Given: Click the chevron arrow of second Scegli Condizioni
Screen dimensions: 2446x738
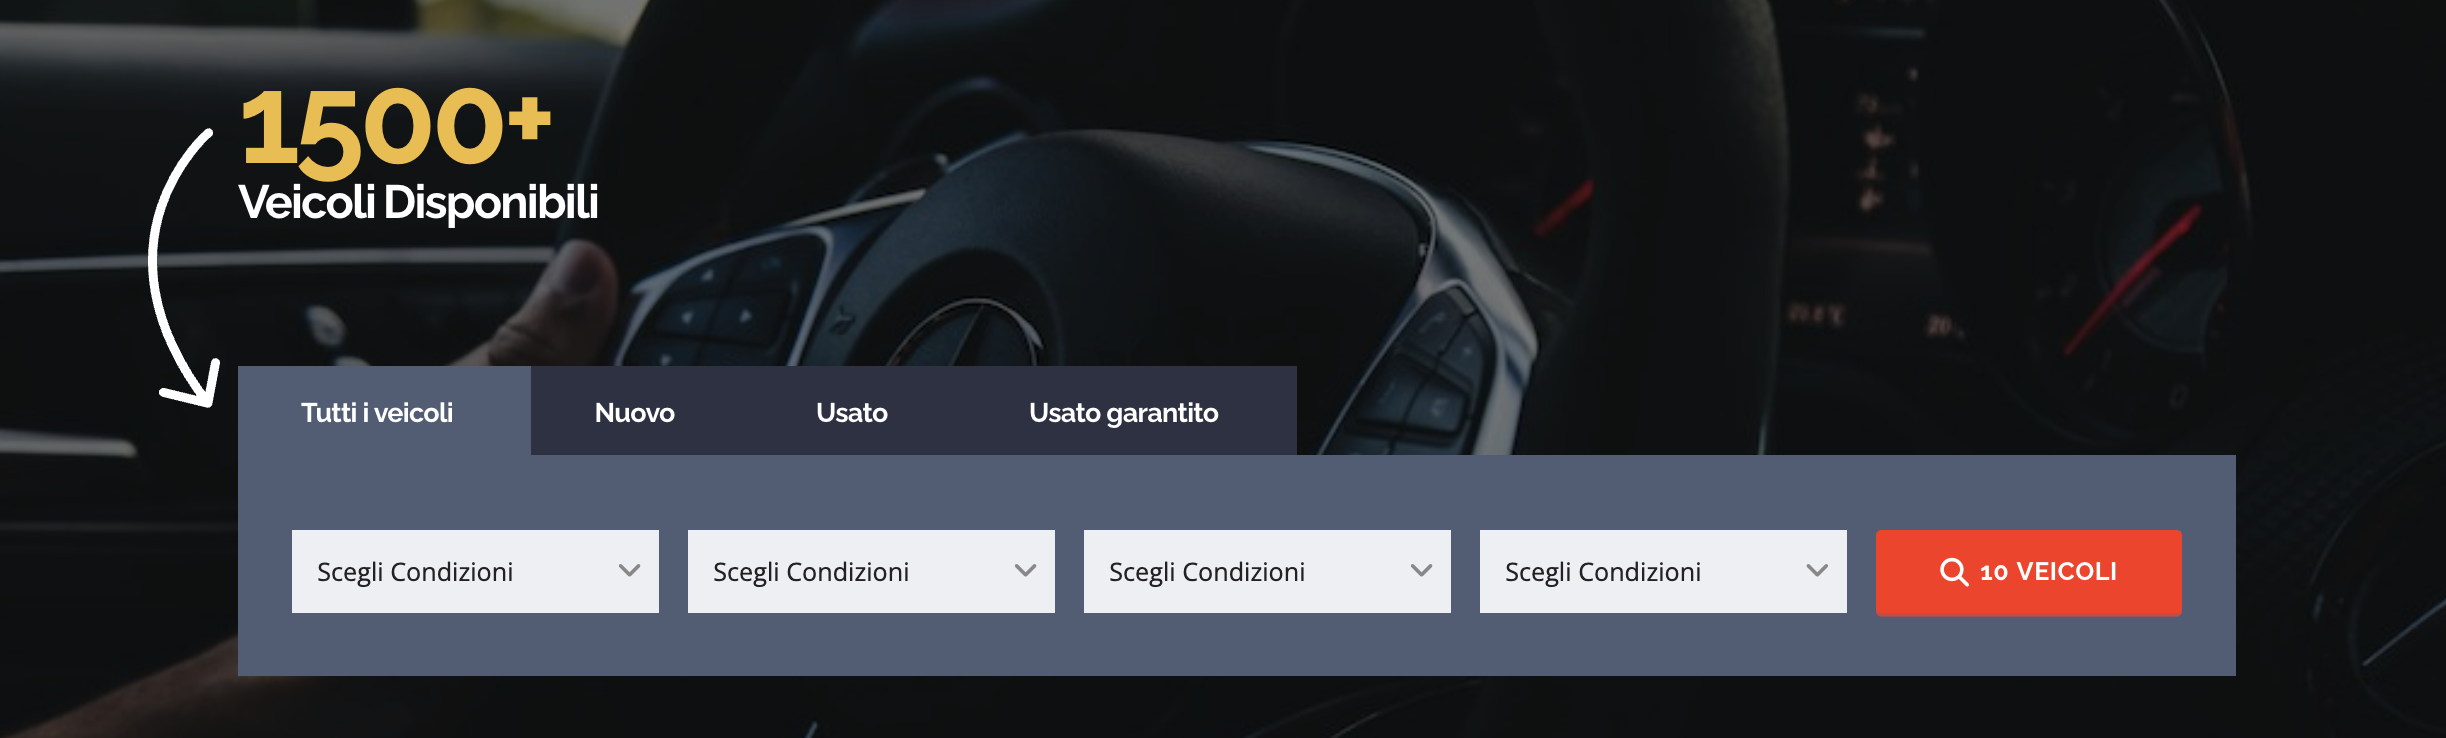Looking at the screenshot, I should point(1025,571).
